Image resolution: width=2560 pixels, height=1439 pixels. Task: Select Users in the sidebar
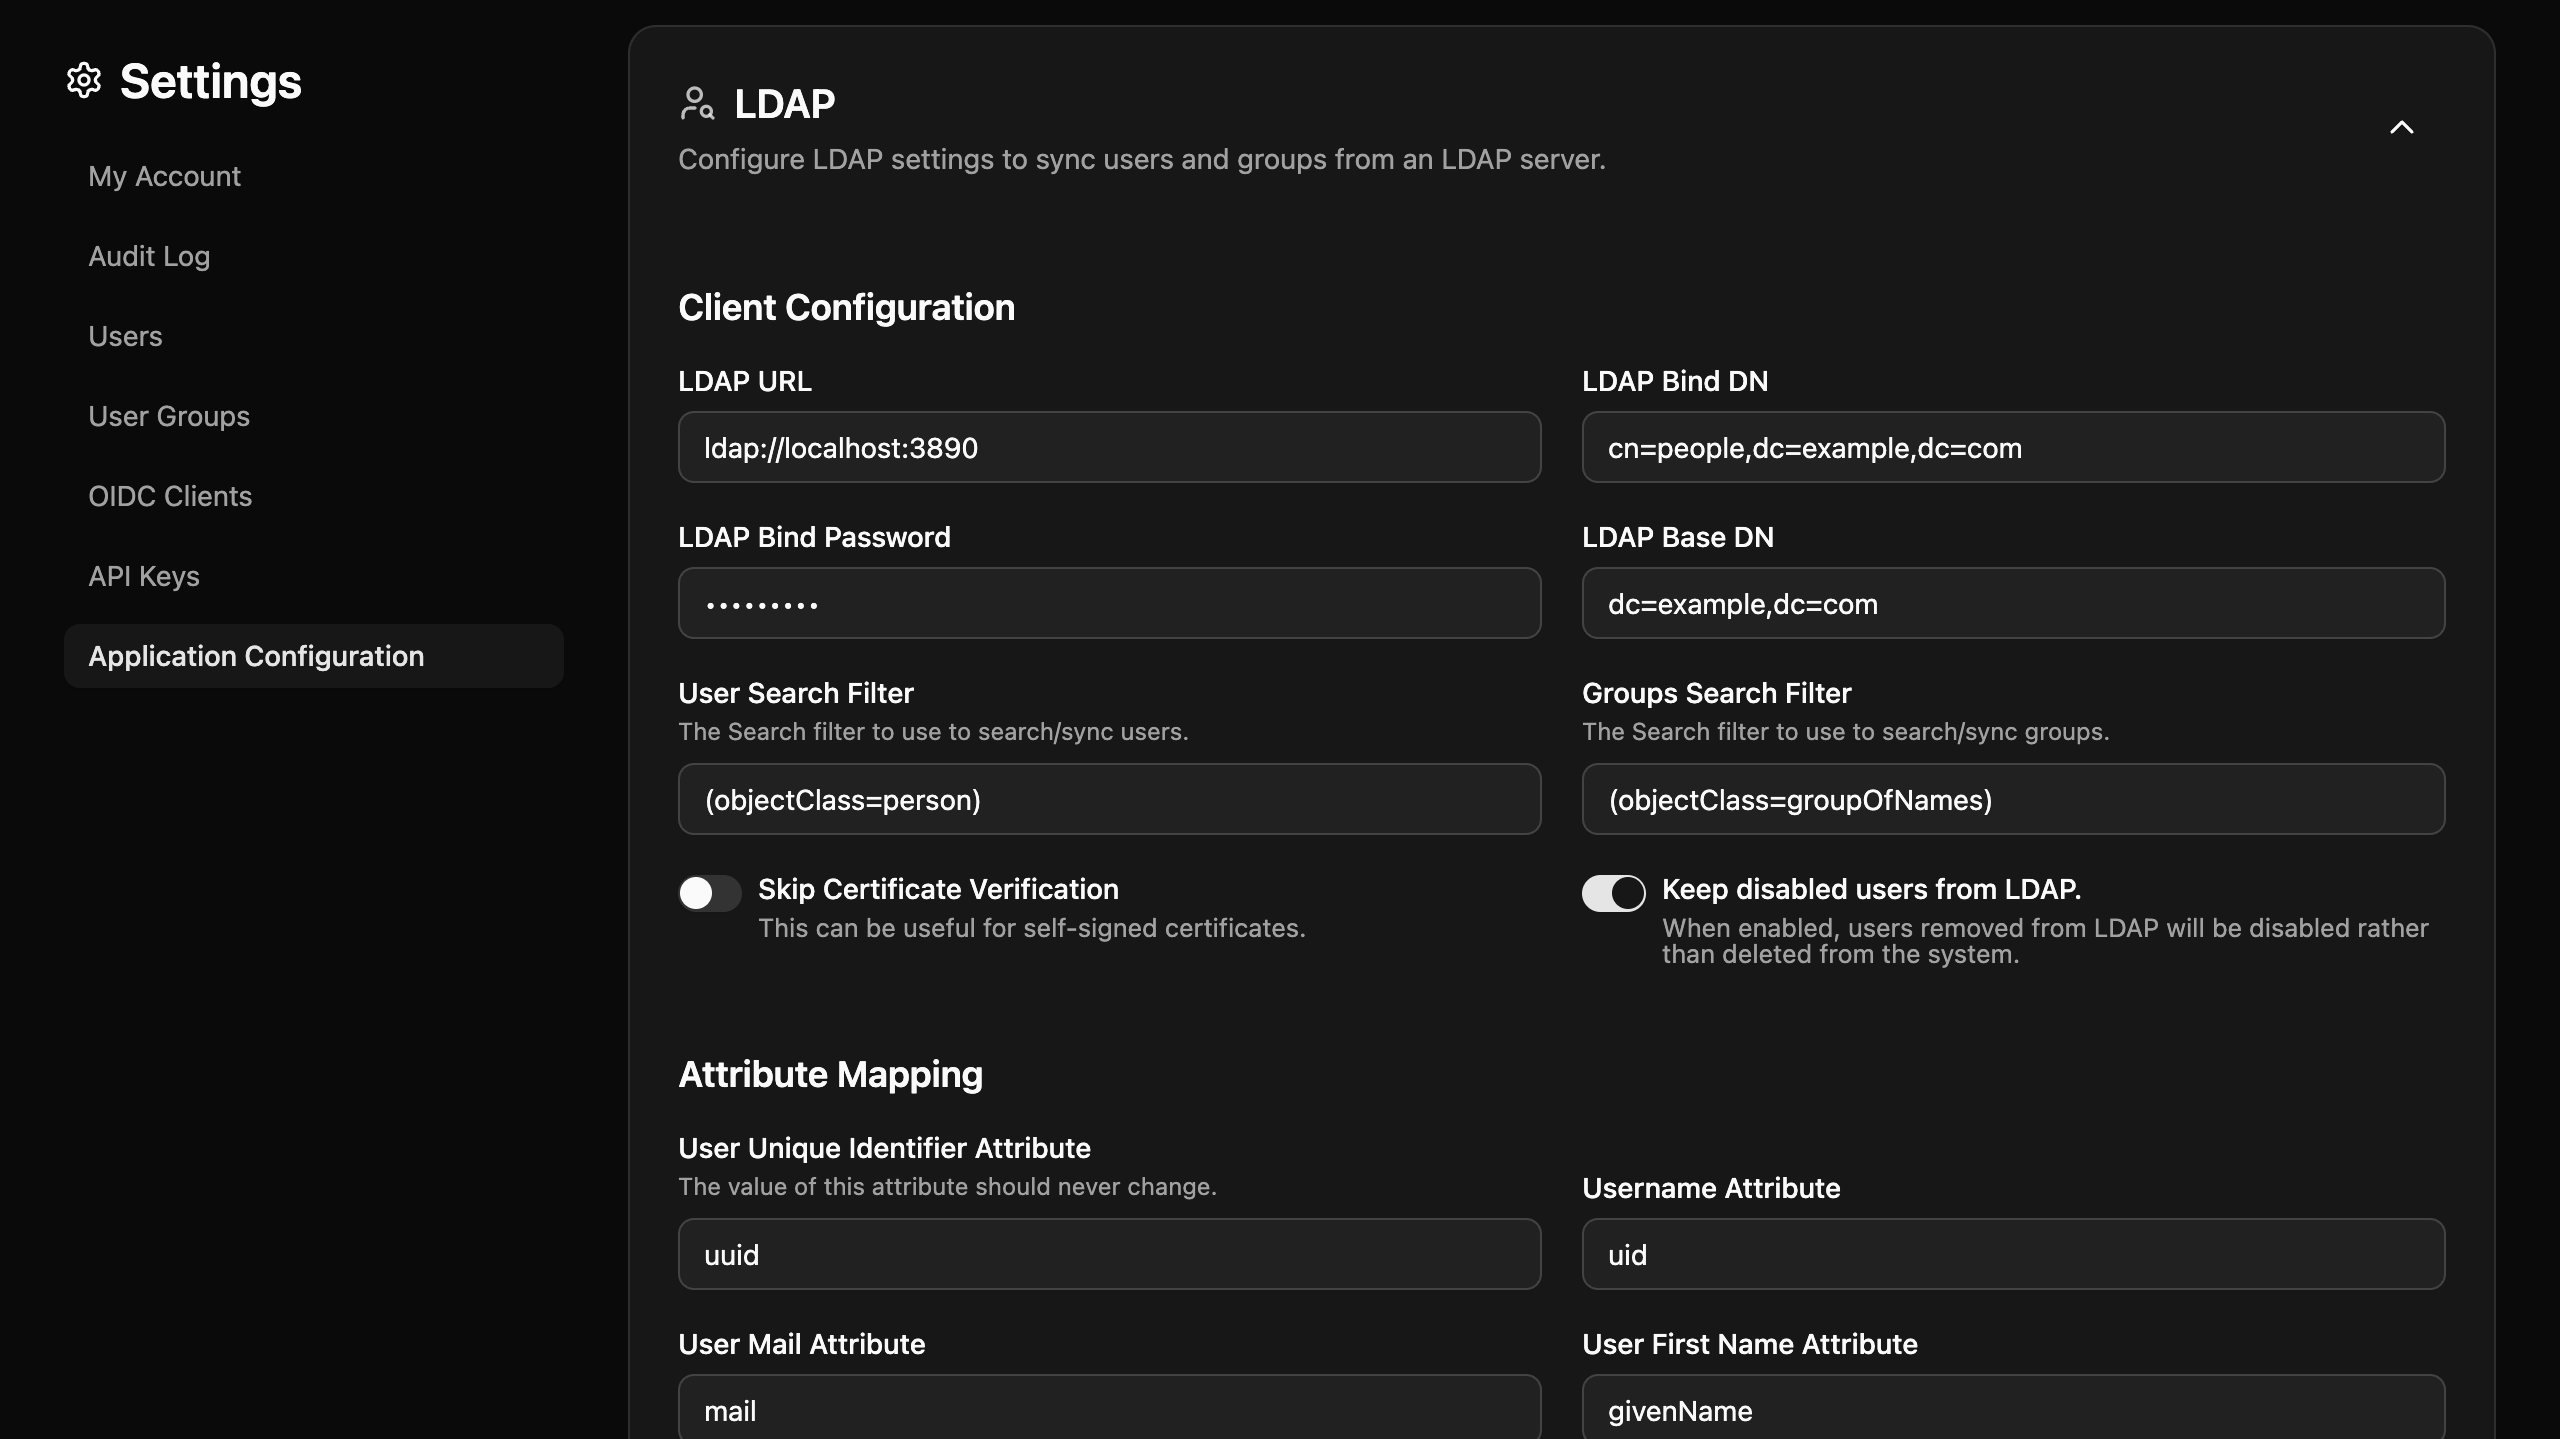click(x=126, y=336)
